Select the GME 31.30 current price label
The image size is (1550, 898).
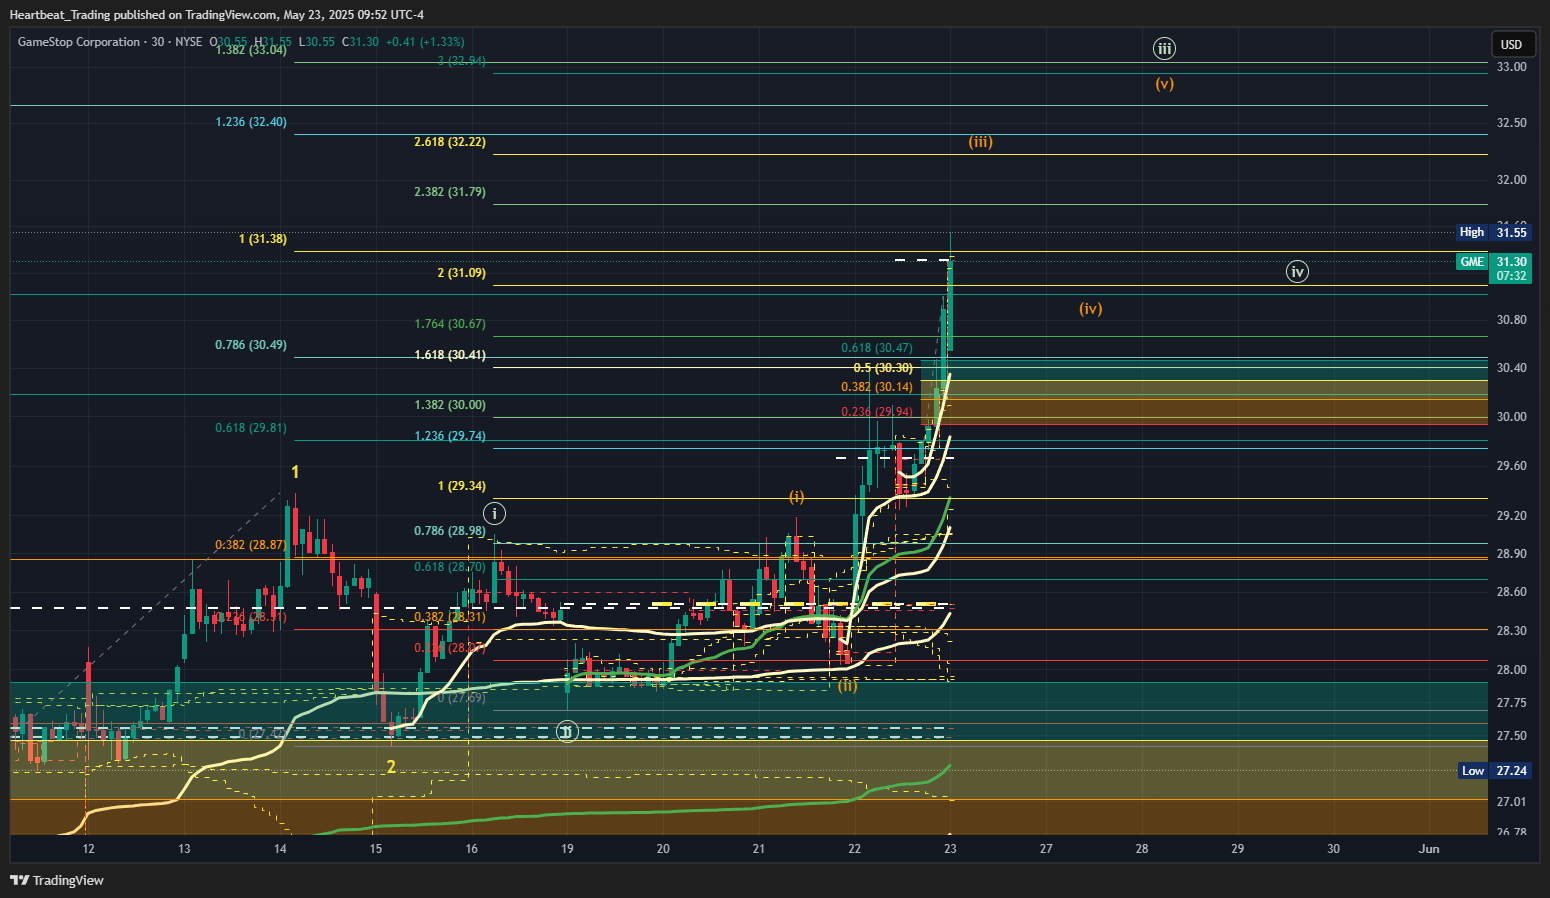pos(1494,268)
